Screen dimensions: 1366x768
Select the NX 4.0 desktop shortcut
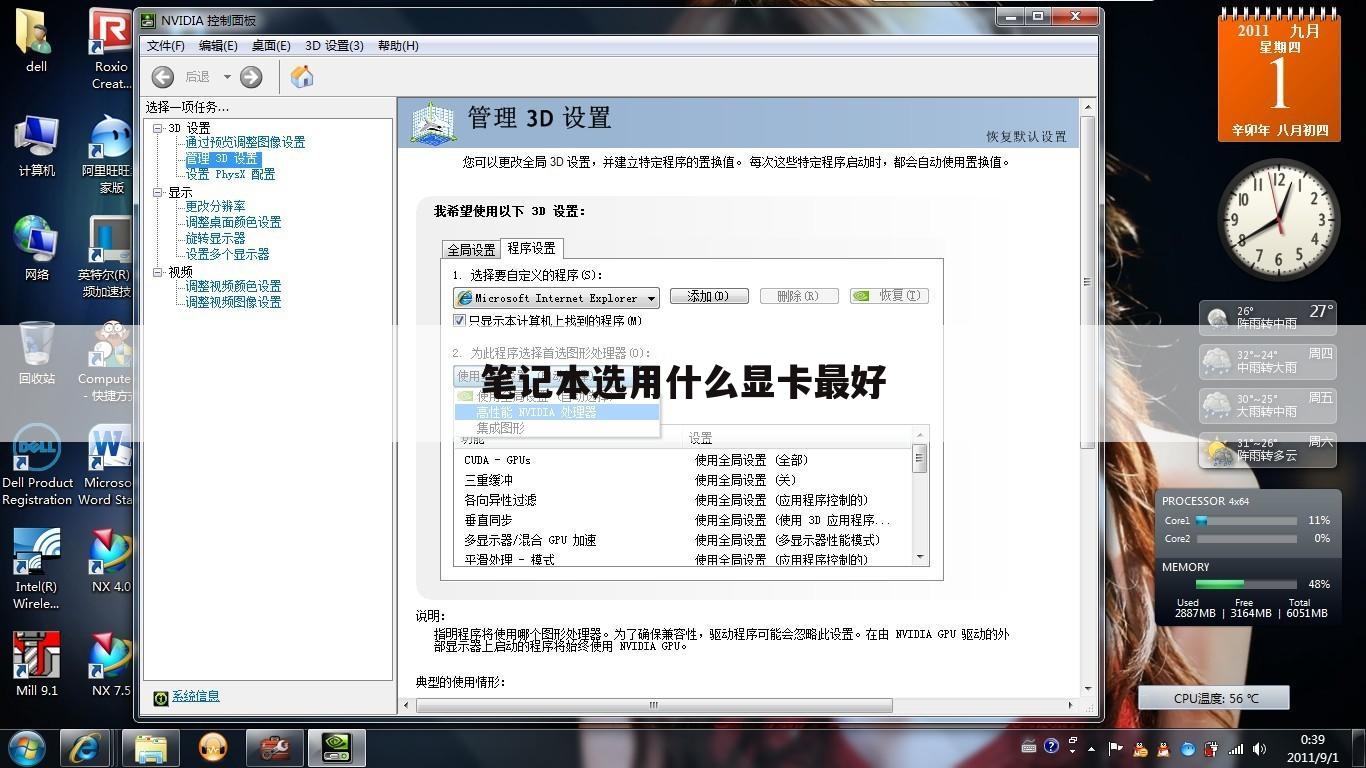[x=111, y=562]
